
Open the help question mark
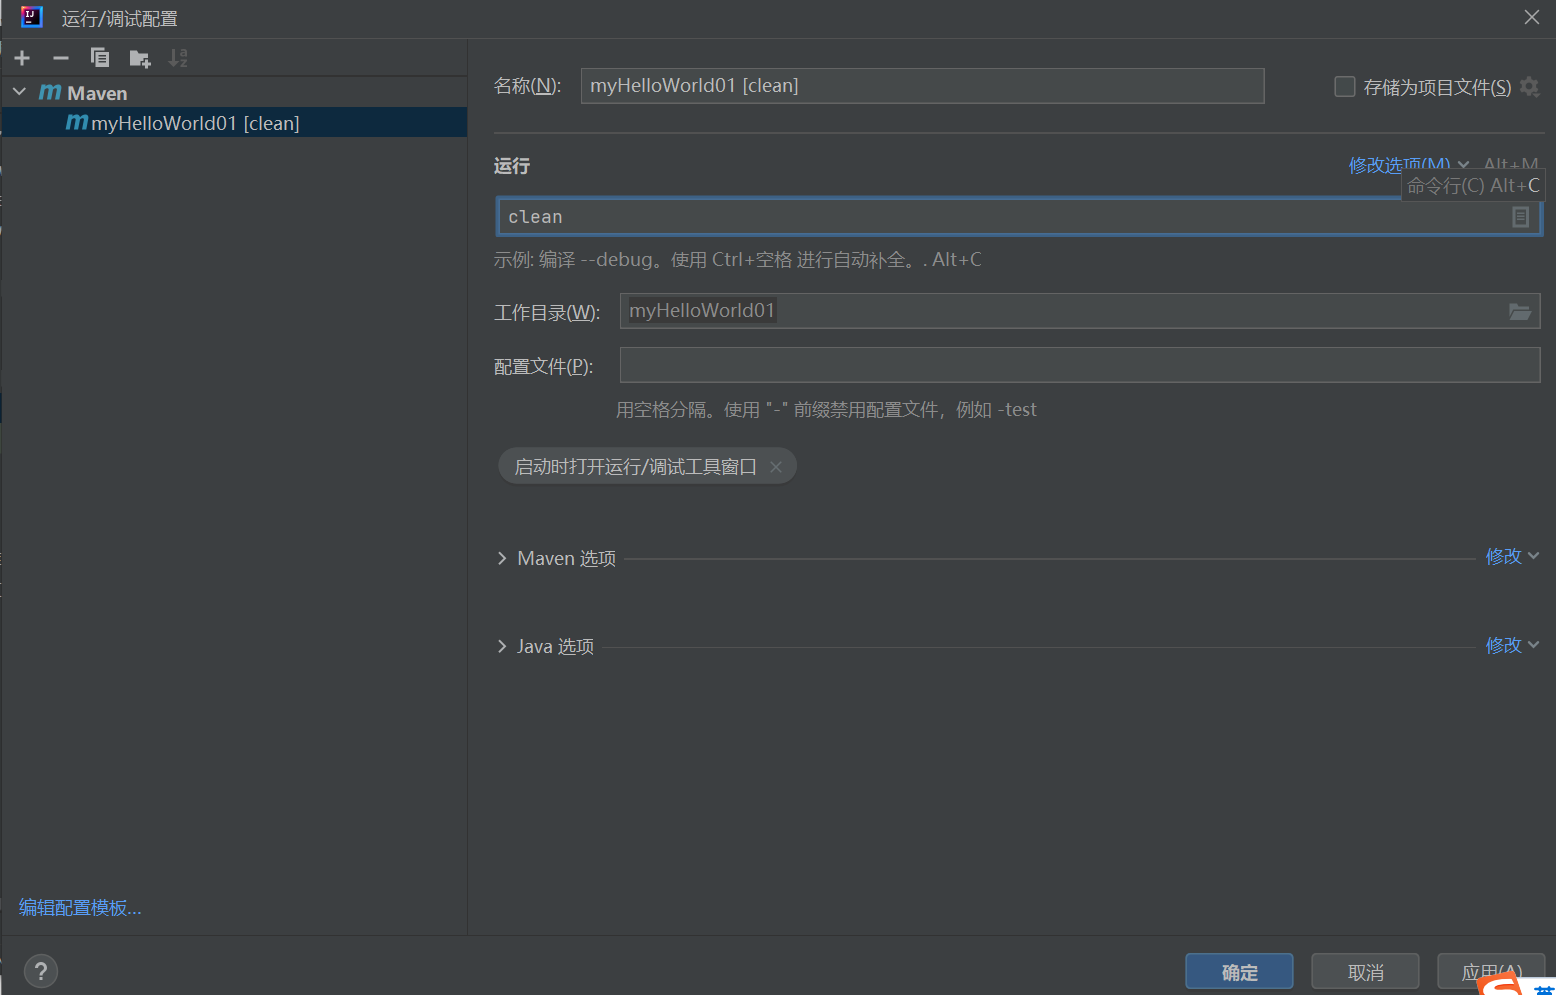[41, 971]
